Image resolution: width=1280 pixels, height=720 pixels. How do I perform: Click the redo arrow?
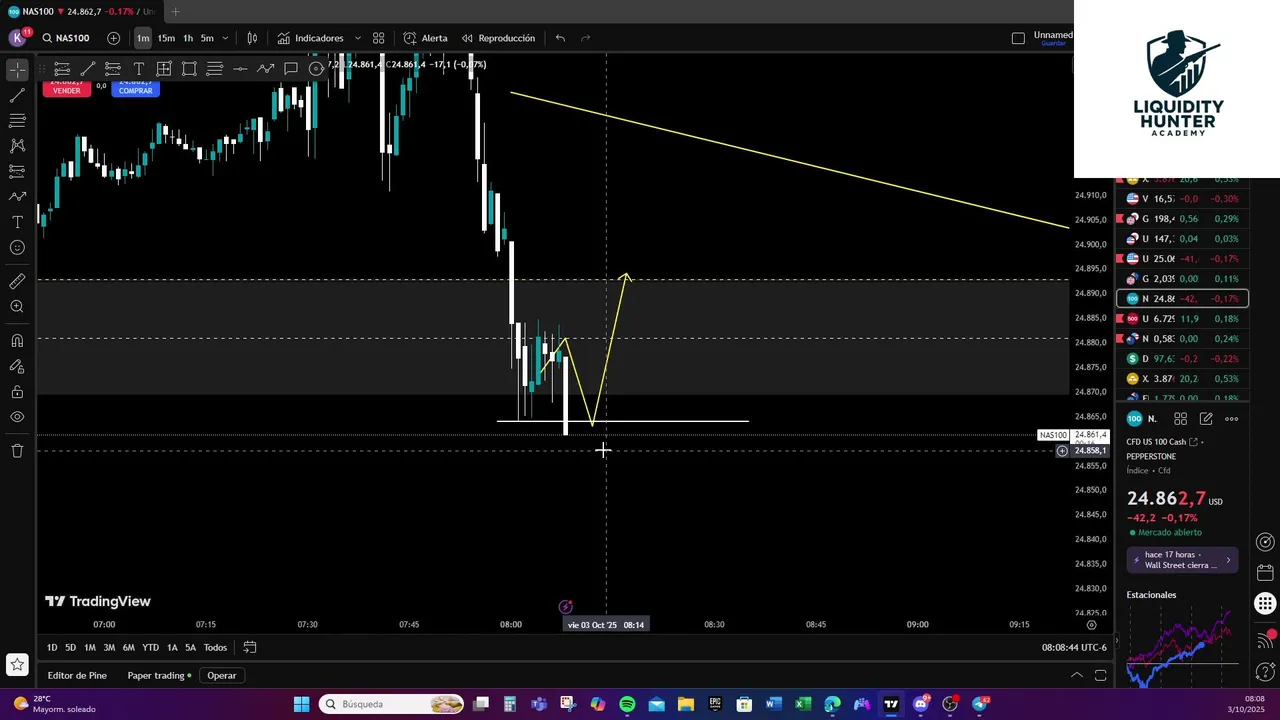pyautogui.click(x=586, y=38)
